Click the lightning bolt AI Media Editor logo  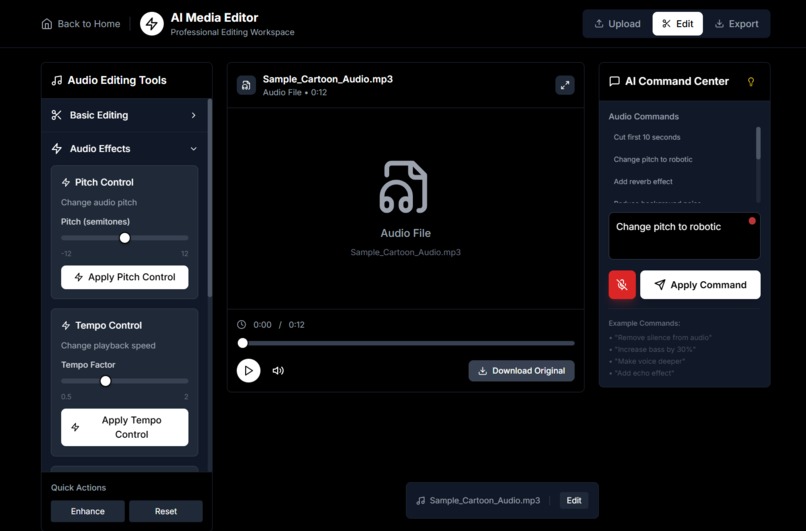[x=152, y=24]
